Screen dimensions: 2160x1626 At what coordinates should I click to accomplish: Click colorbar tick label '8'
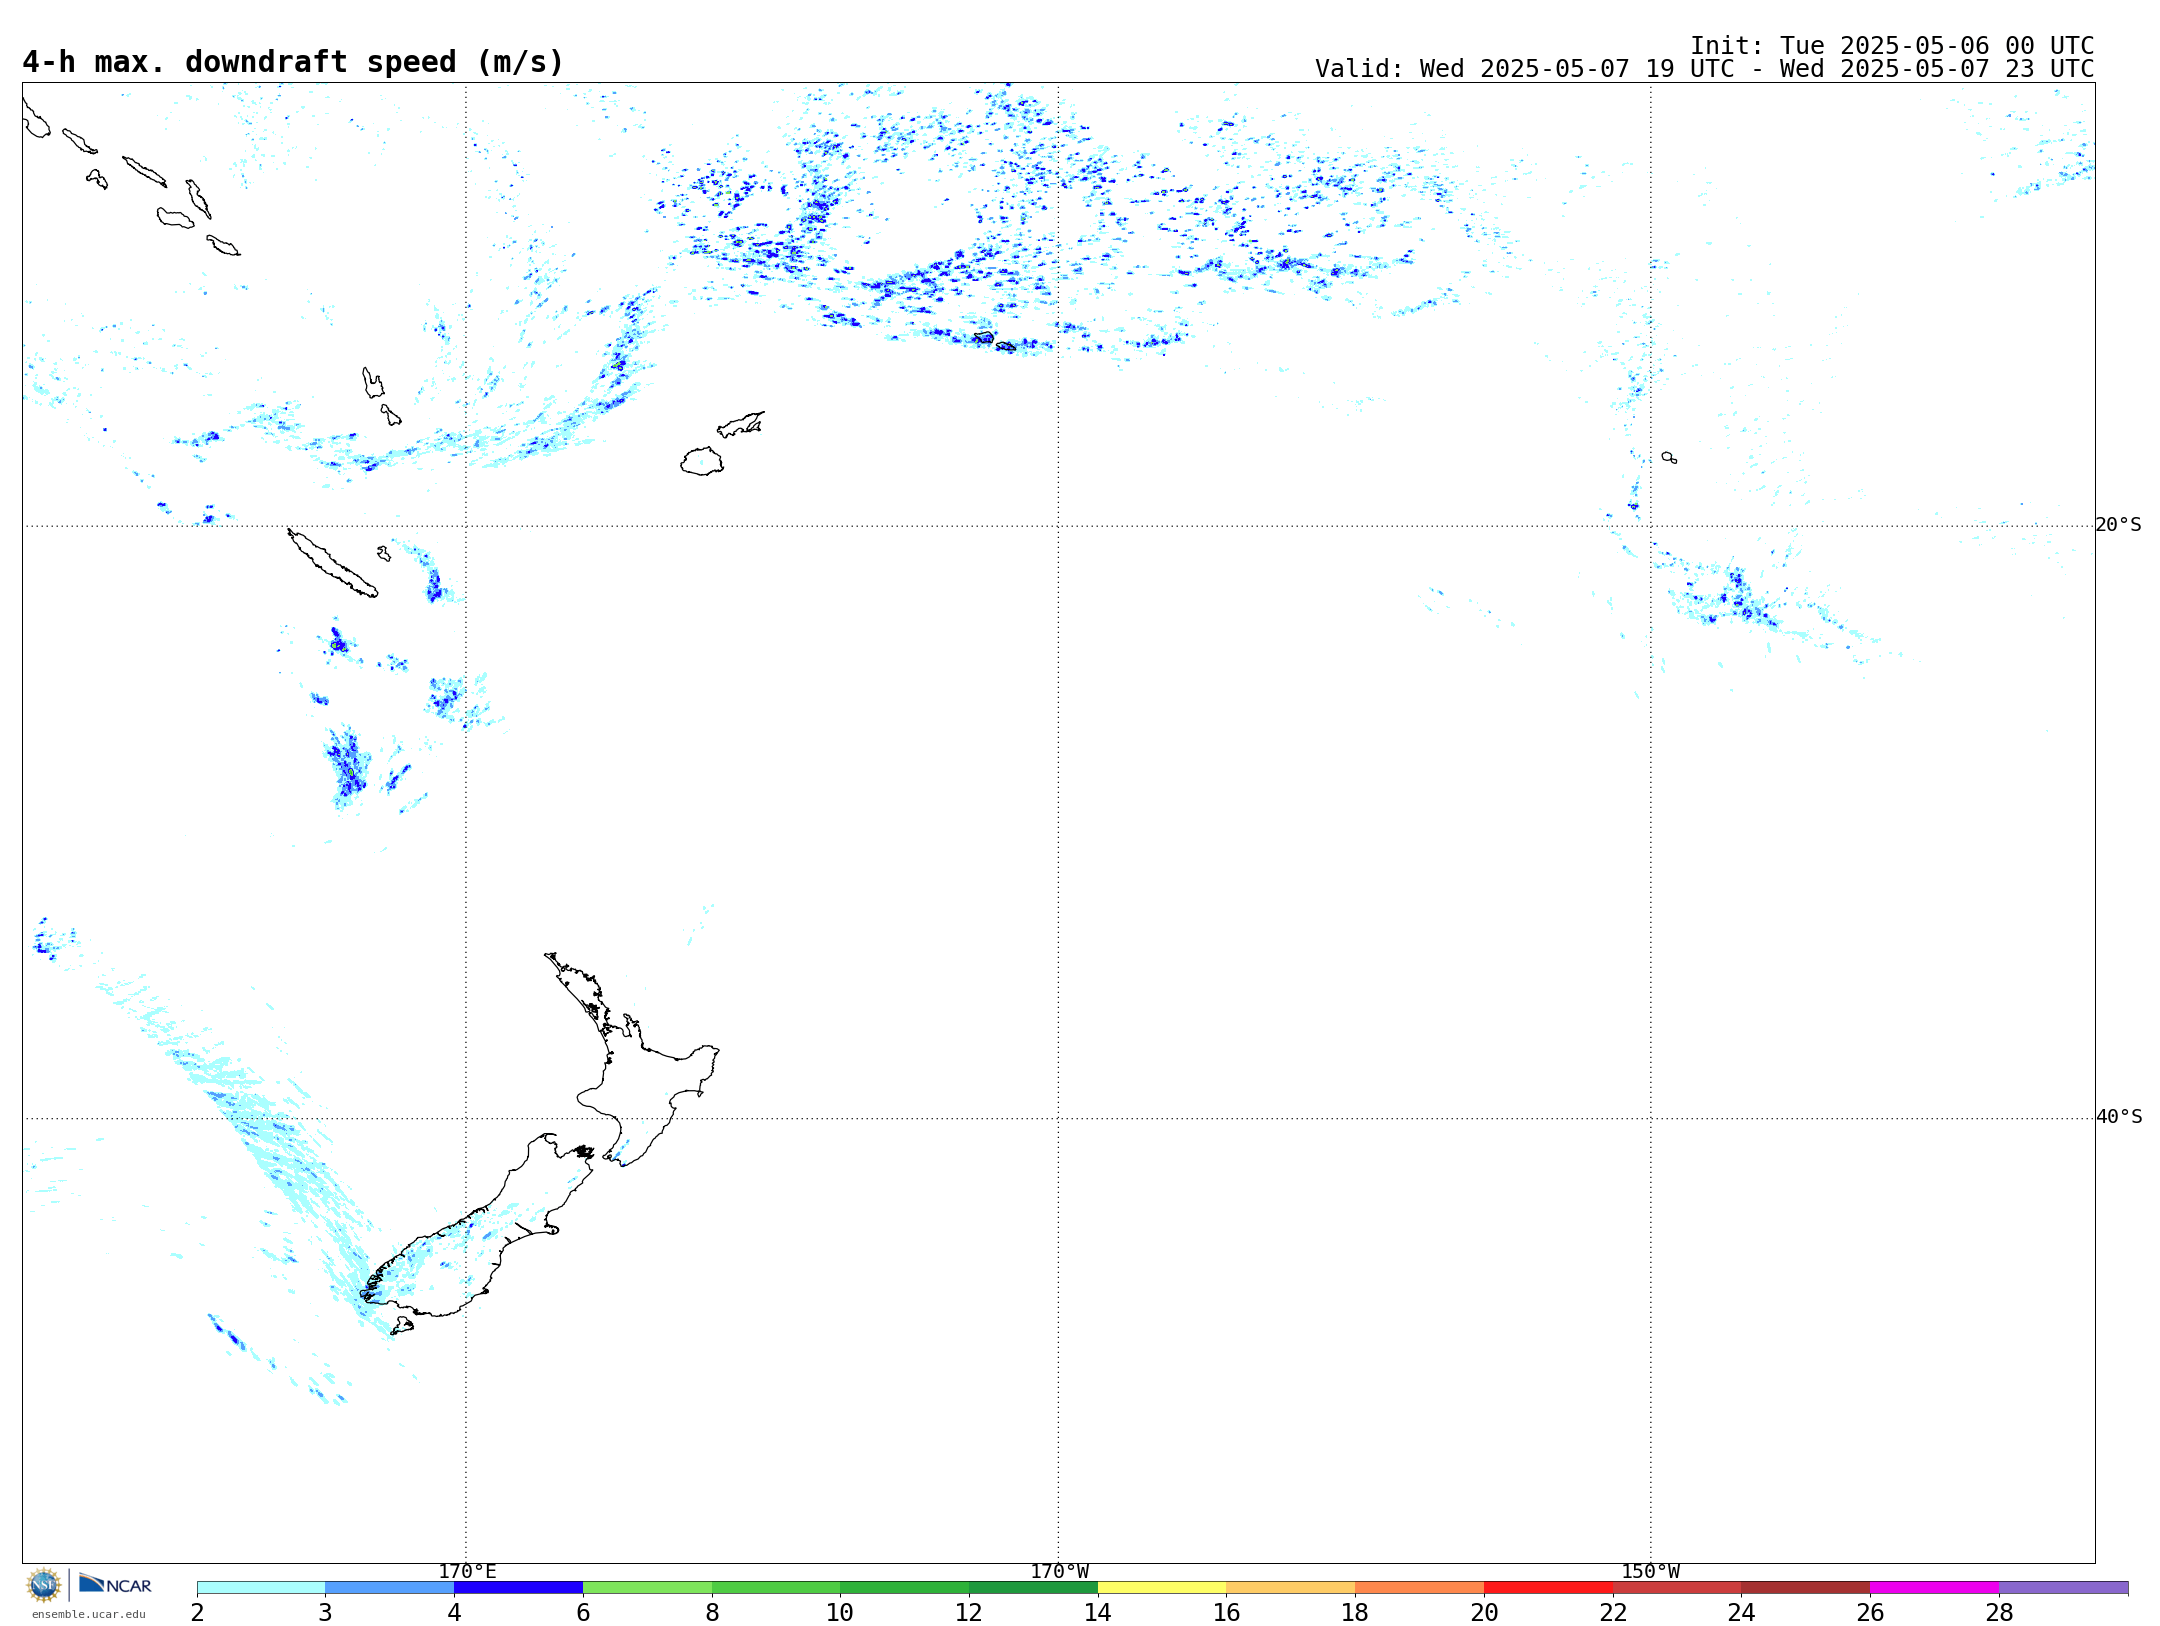712,1612
